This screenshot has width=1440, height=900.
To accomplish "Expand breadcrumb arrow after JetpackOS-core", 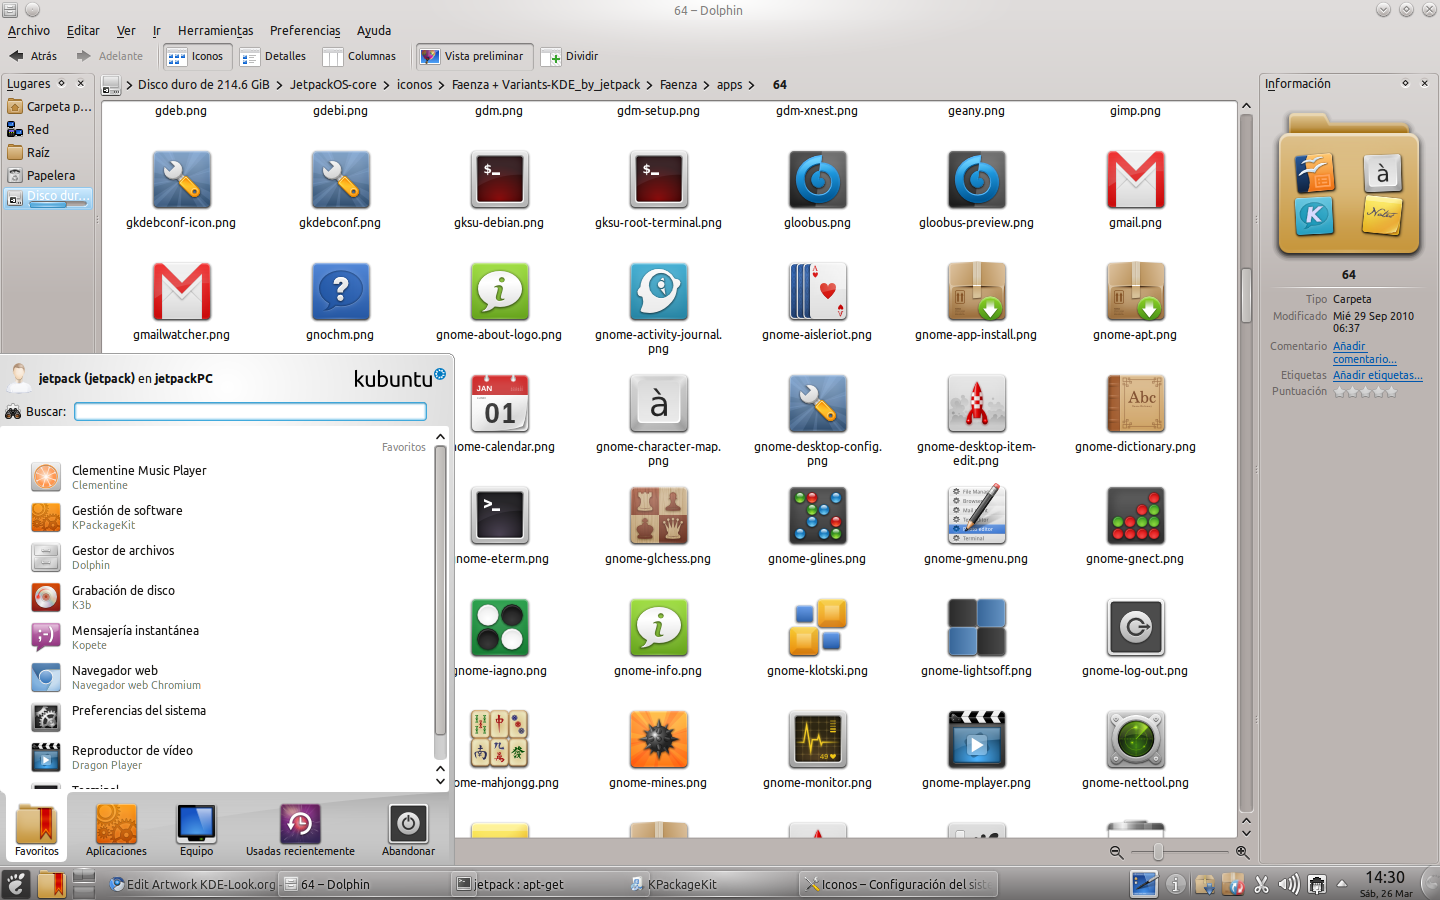I will [386, 85].
